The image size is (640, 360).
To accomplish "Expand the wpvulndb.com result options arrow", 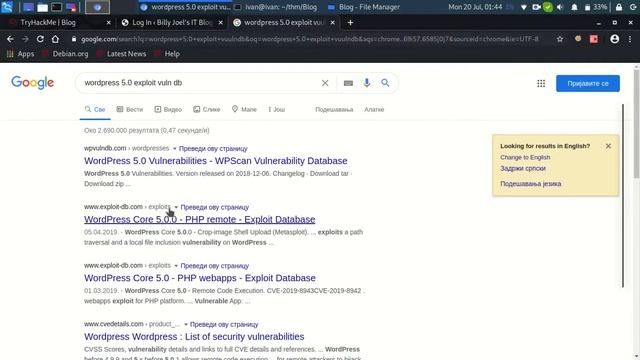I will coord(174,149).
